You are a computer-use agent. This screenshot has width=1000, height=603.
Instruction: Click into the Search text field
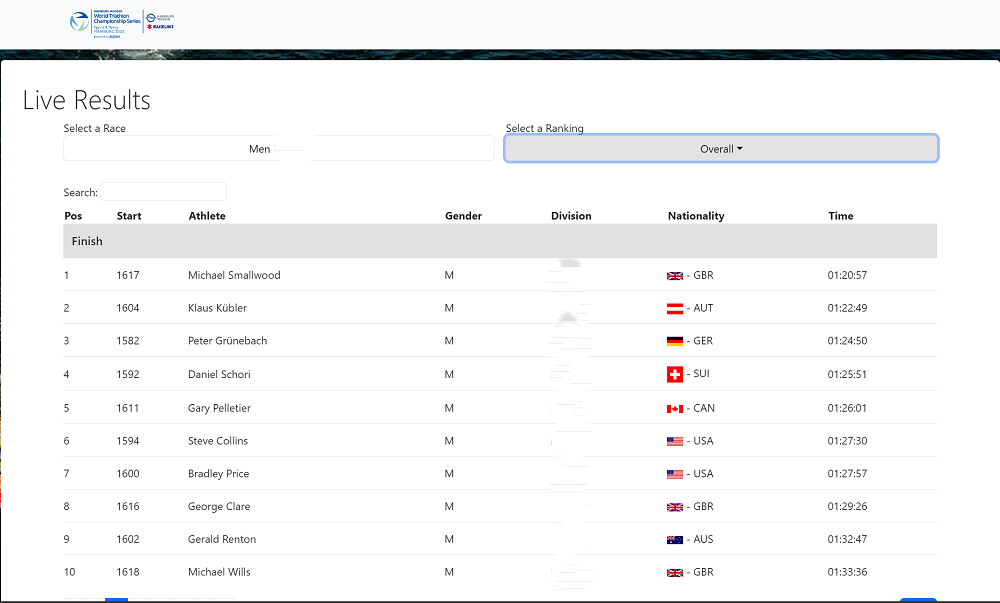(164, 192)
